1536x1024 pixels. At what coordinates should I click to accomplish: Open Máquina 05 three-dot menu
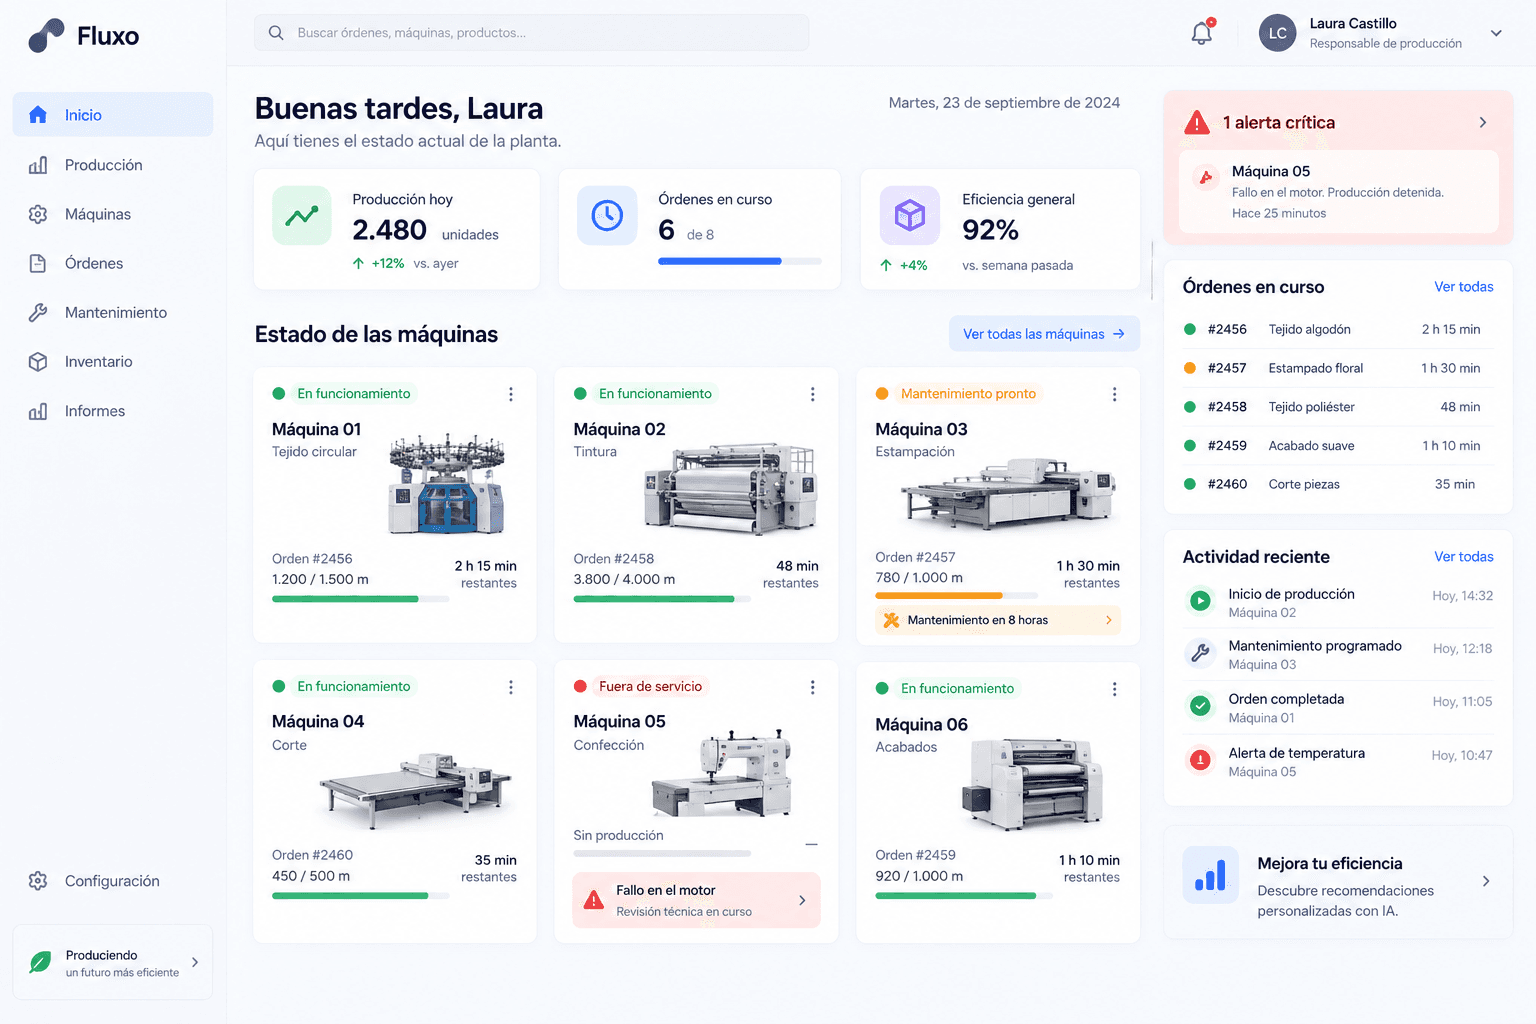click(x=813, y=687)
